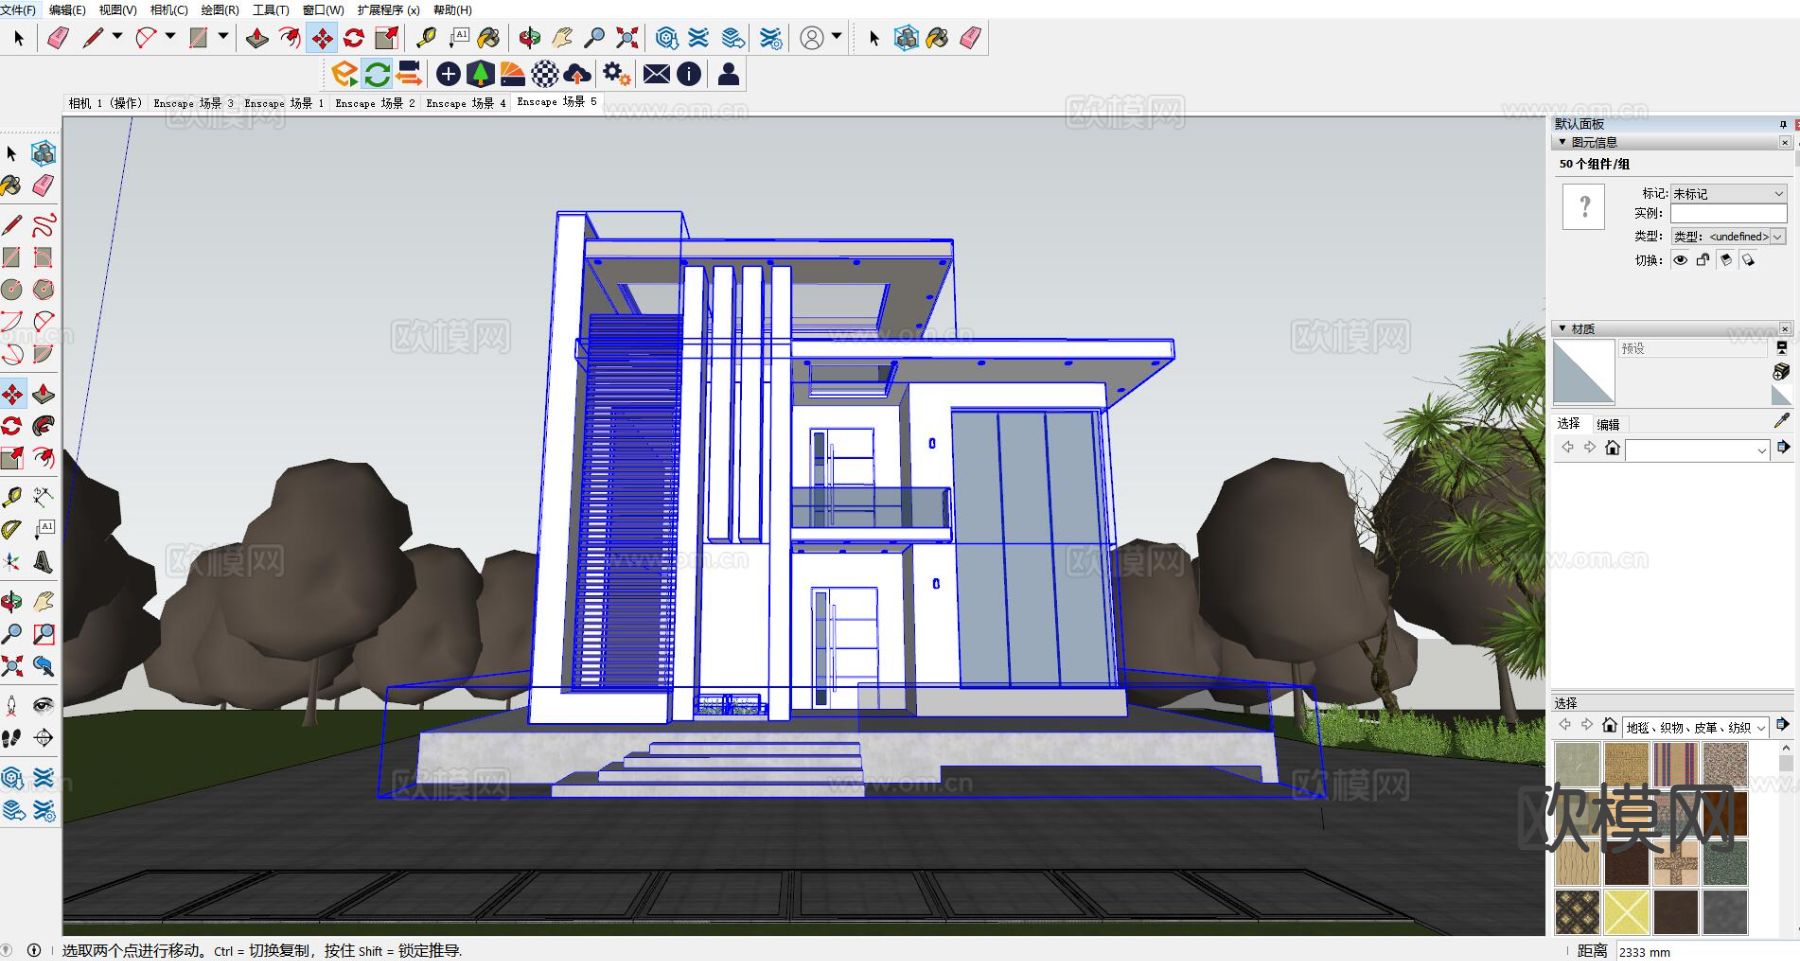Collapse the 图元信息 panel

click(1562, 142)
